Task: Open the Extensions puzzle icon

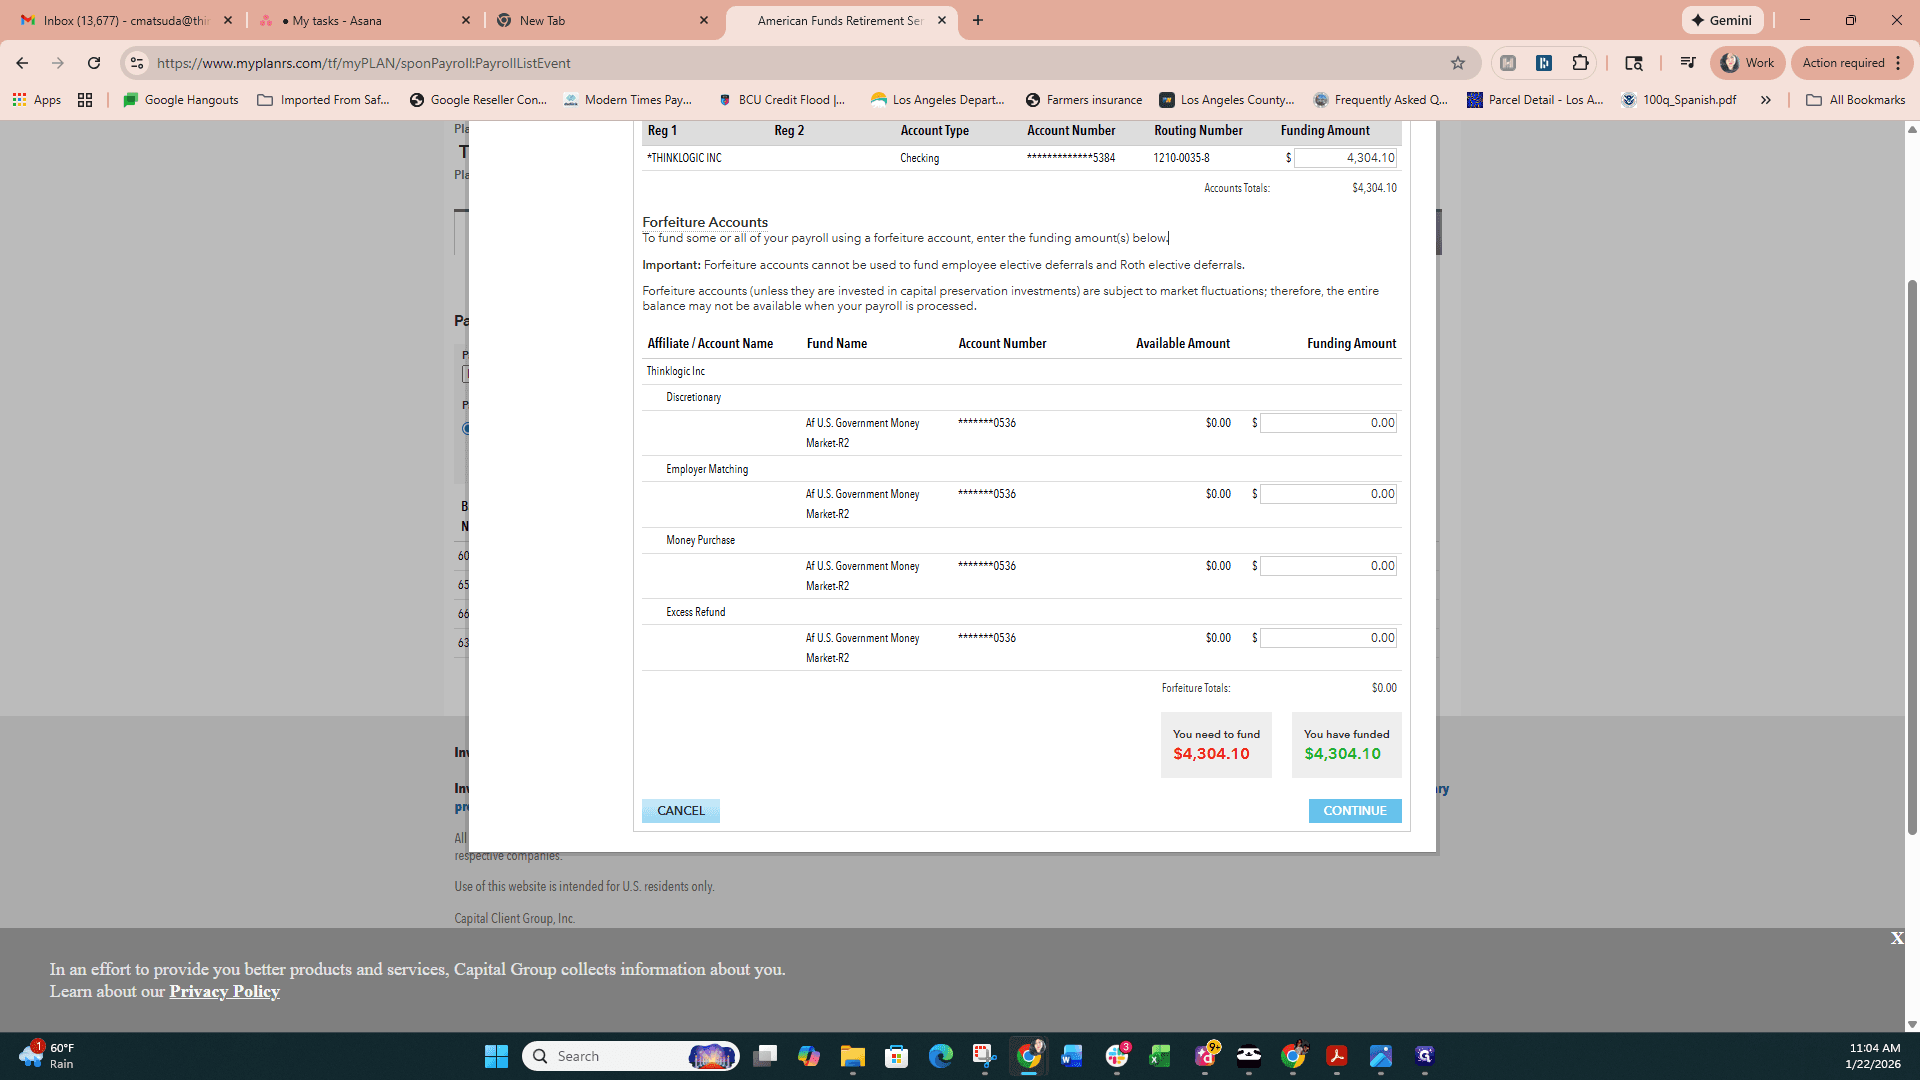Action: 1580,63
